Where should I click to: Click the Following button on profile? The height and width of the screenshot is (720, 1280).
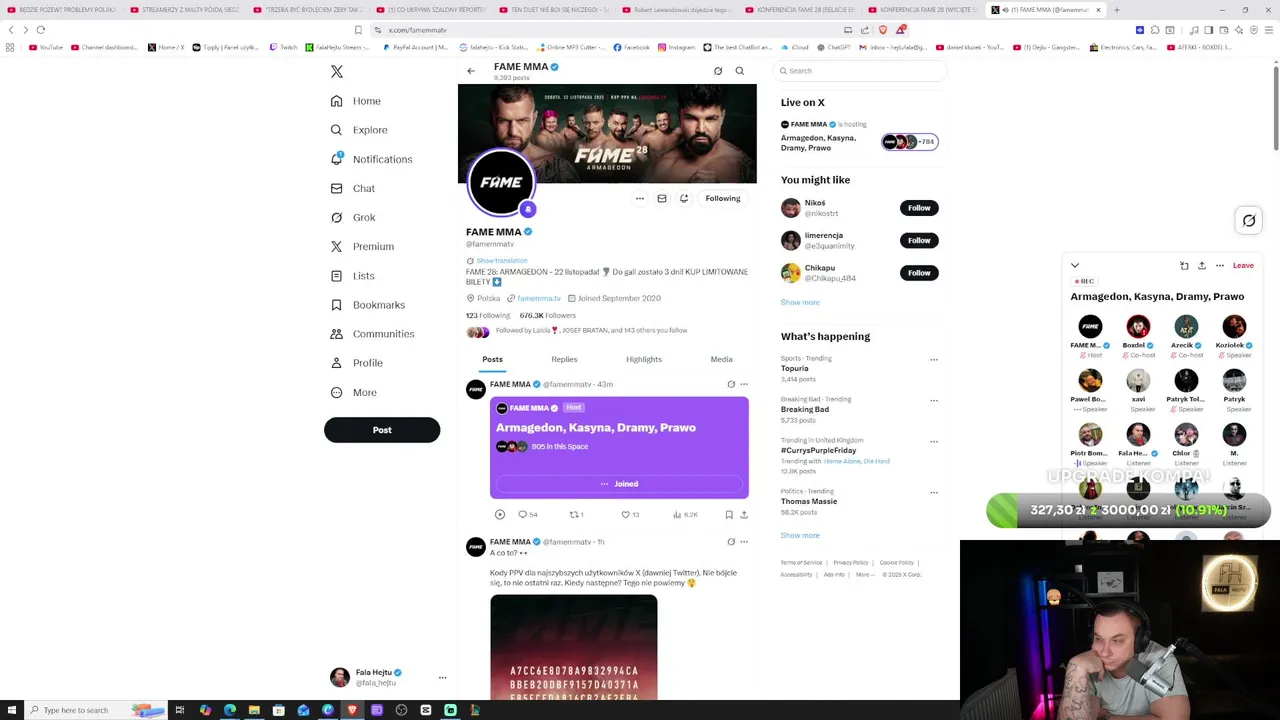pos(723,198)
